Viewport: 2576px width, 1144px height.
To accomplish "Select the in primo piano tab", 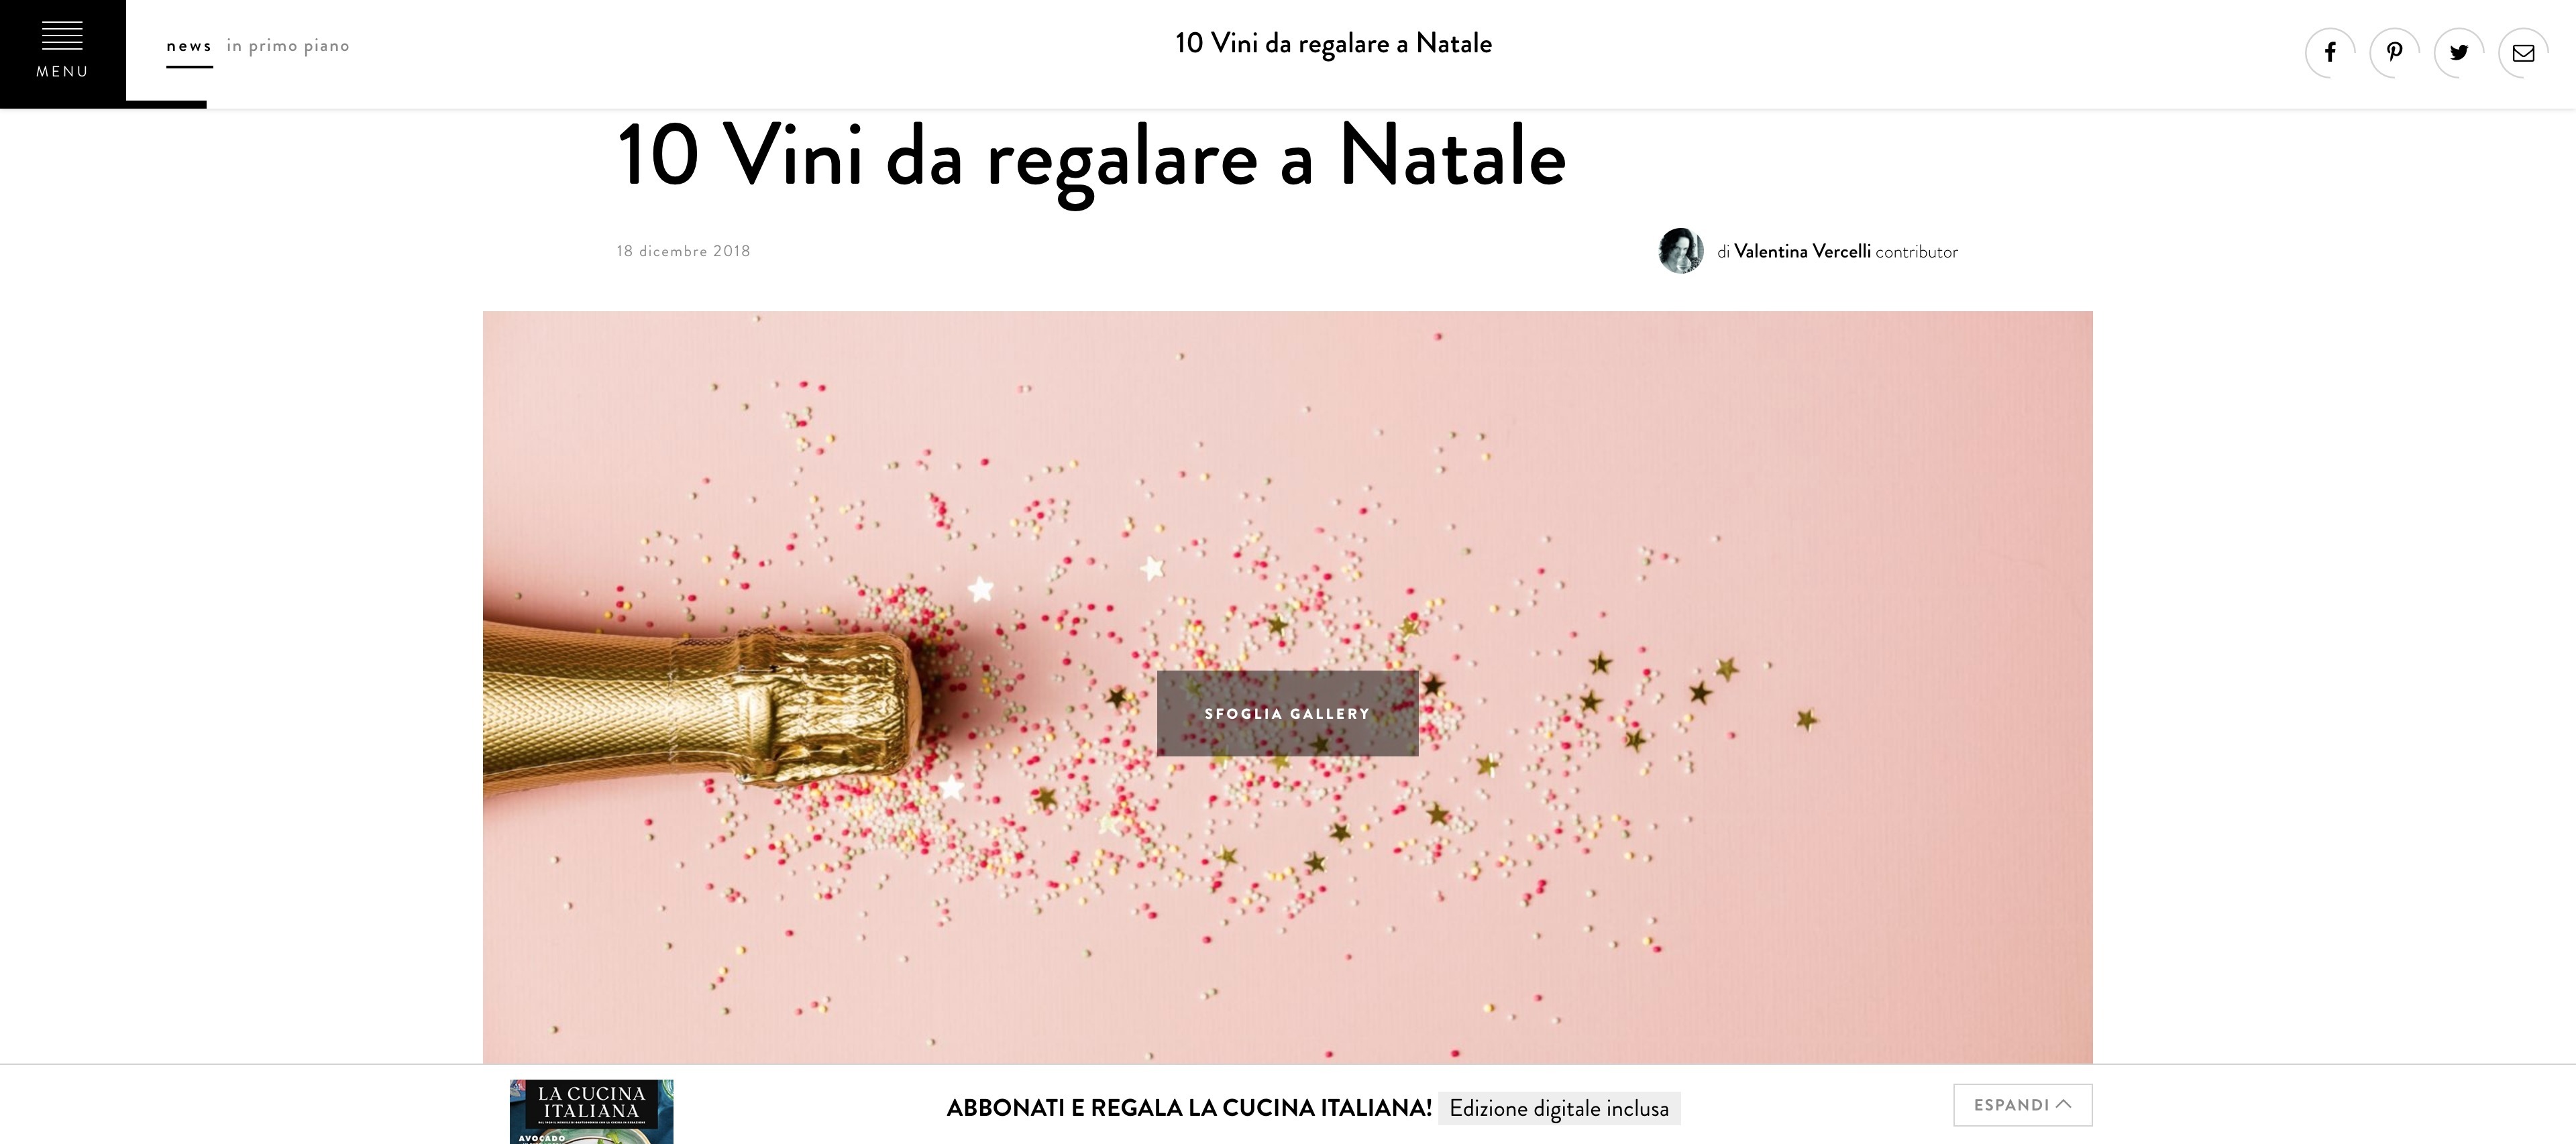I will click(x=288, y=46).
